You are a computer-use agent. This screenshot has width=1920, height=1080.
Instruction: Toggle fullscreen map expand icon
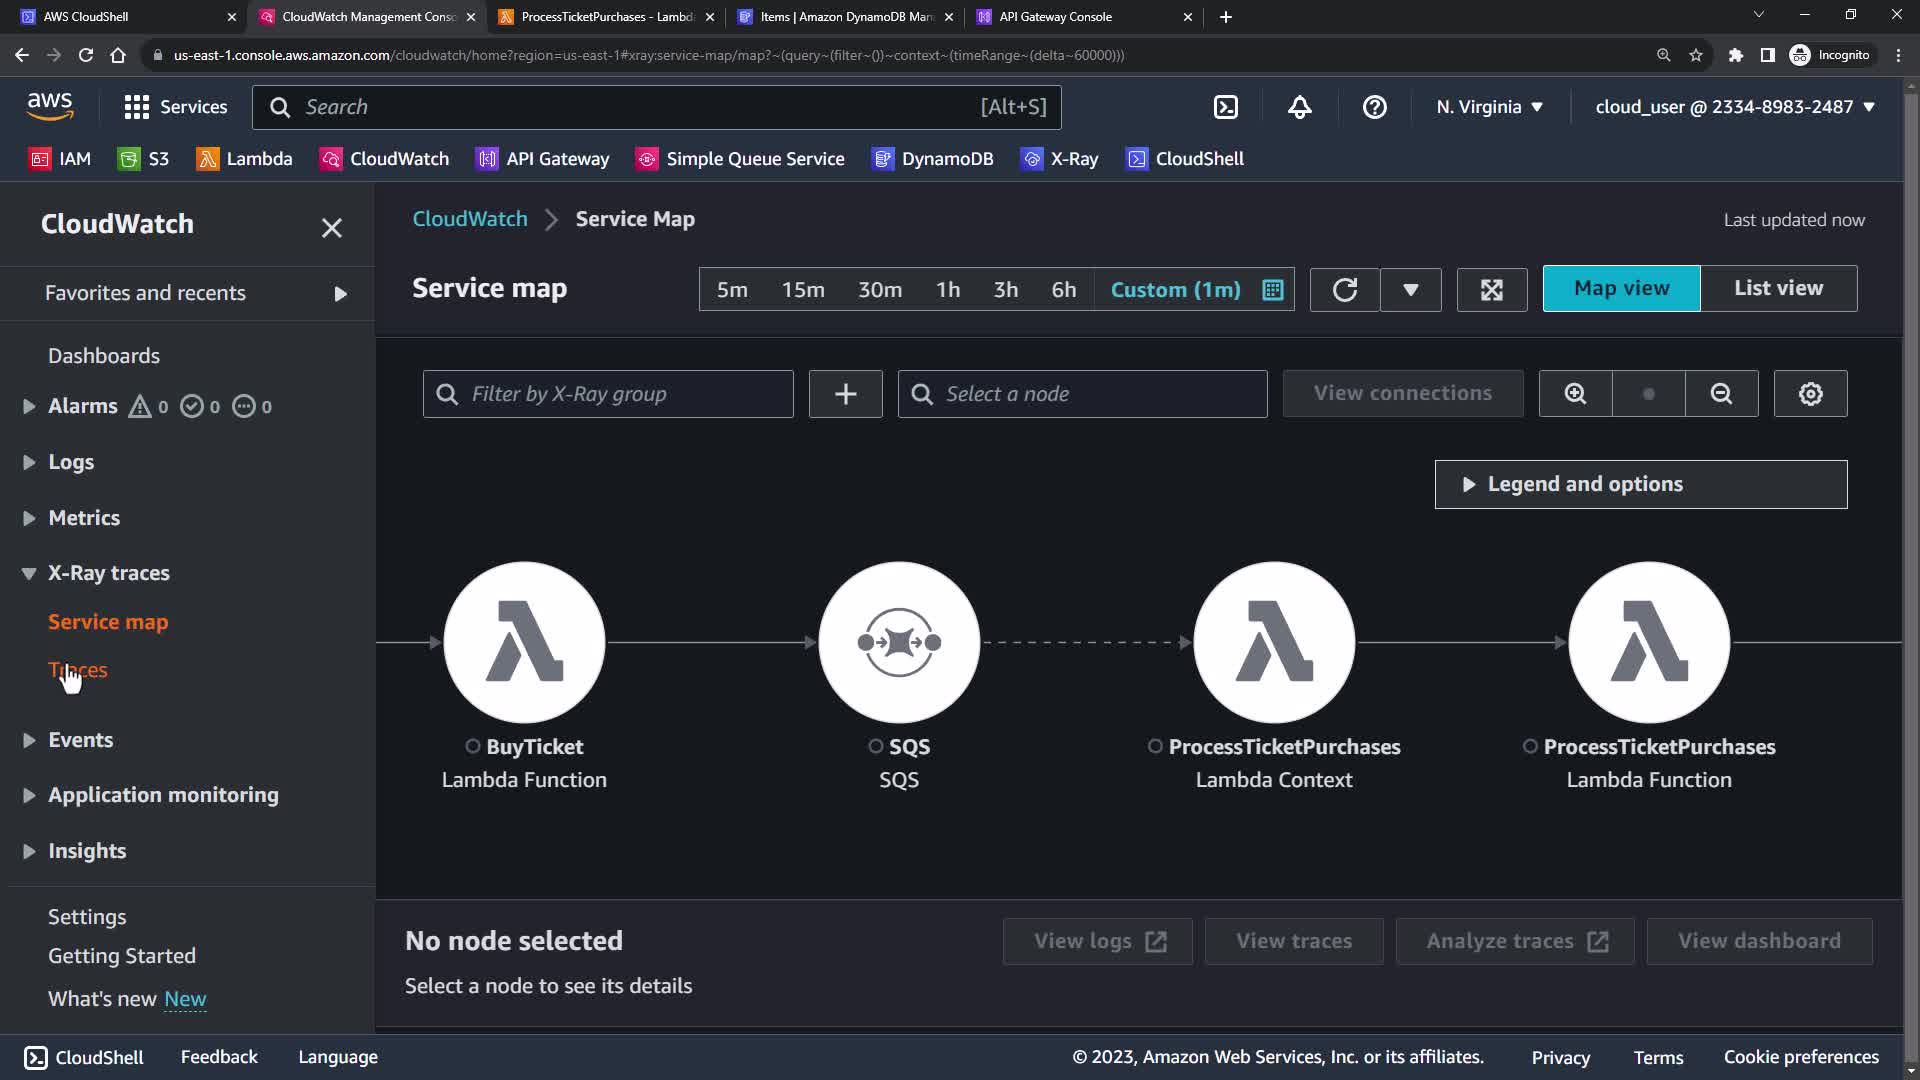tap(1491, 290)
